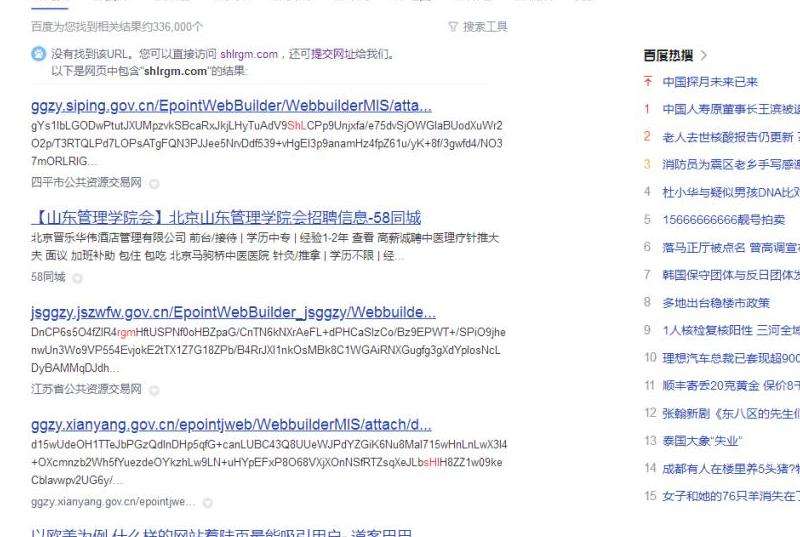Click the 58同城 source label

click(48, 277)
